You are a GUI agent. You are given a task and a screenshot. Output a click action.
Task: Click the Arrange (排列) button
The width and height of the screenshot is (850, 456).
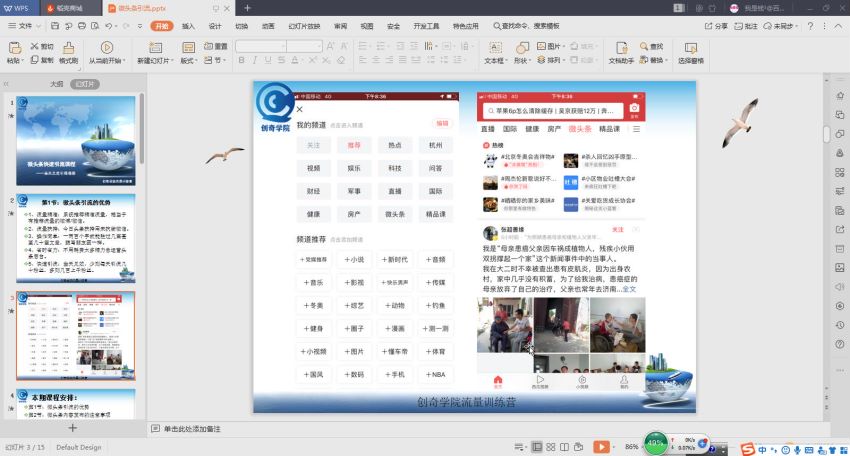tap(550, 60)
